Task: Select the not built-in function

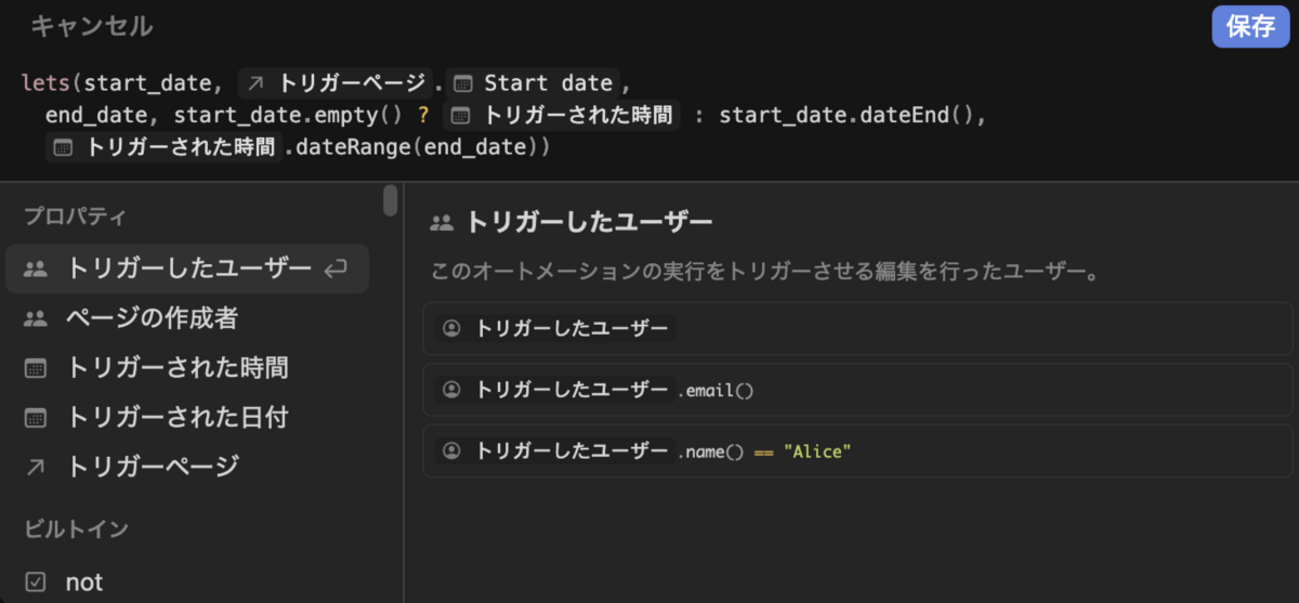Action: [187, 582]
